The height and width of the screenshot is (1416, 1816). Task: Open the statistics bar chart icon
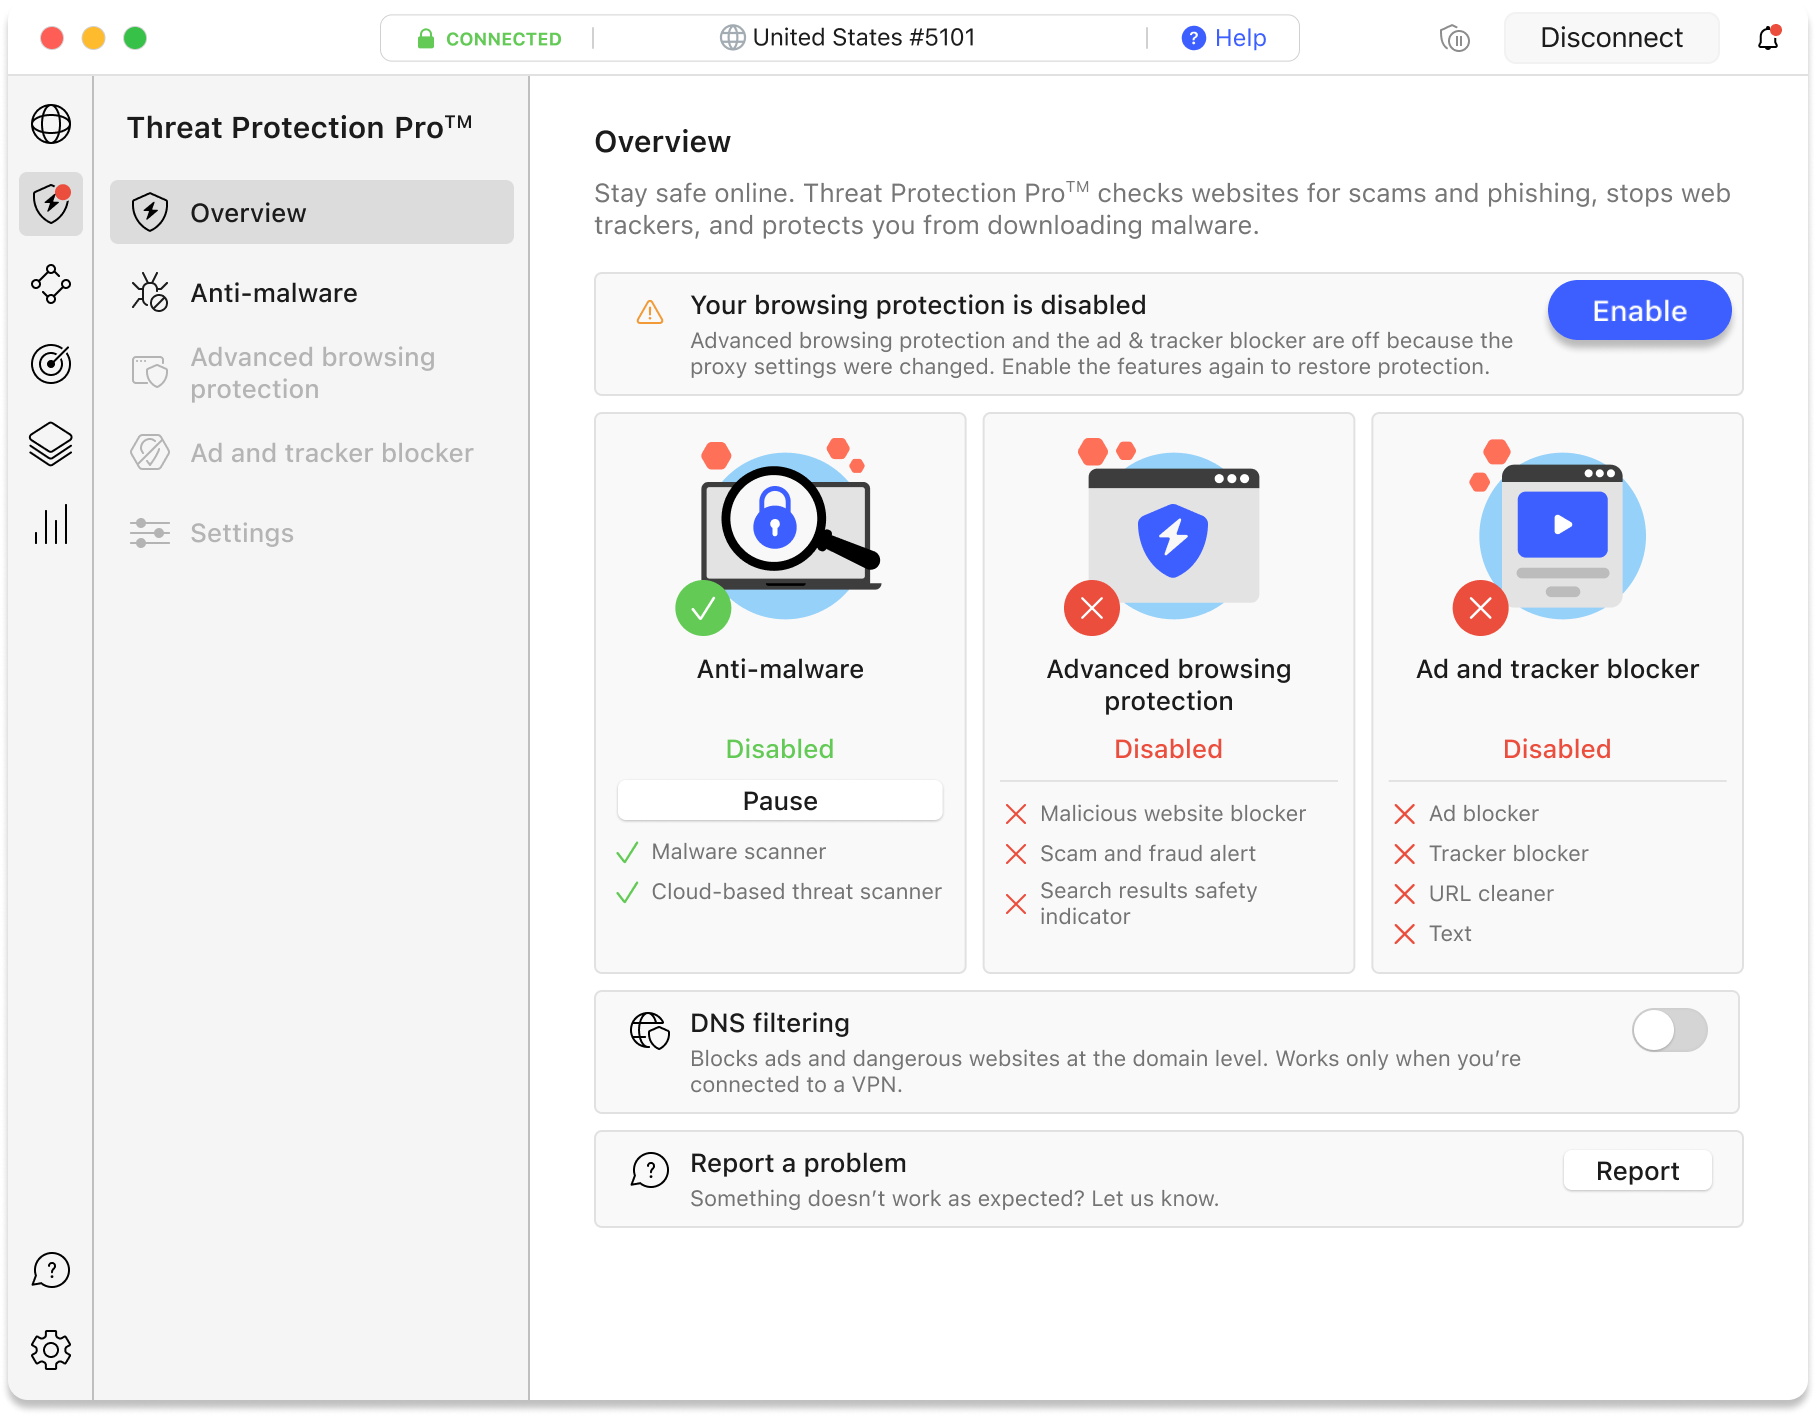pos(51,524)
